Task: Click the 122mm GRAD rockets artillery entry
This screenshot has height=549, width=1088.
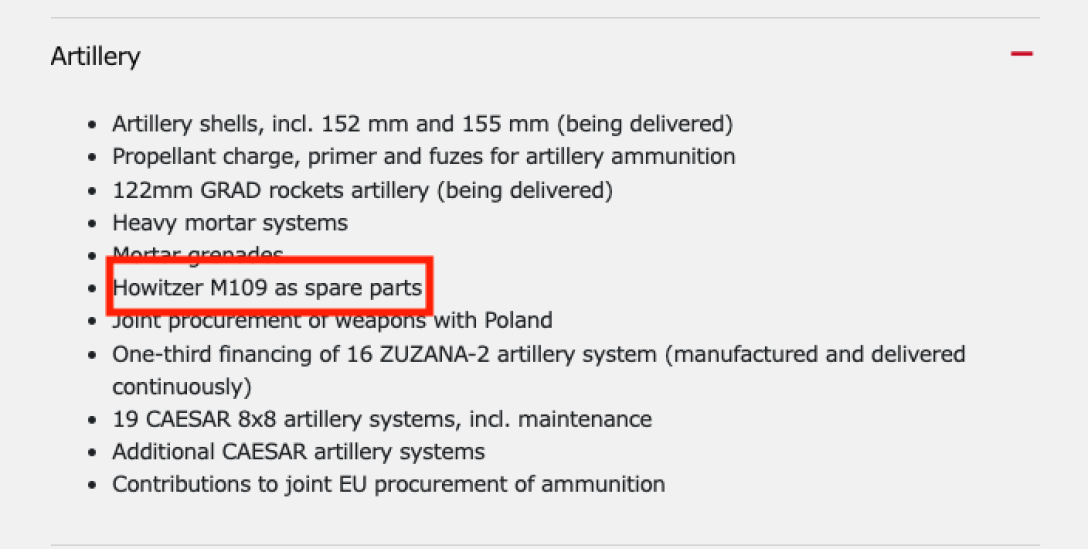Action: coord(362,189)
